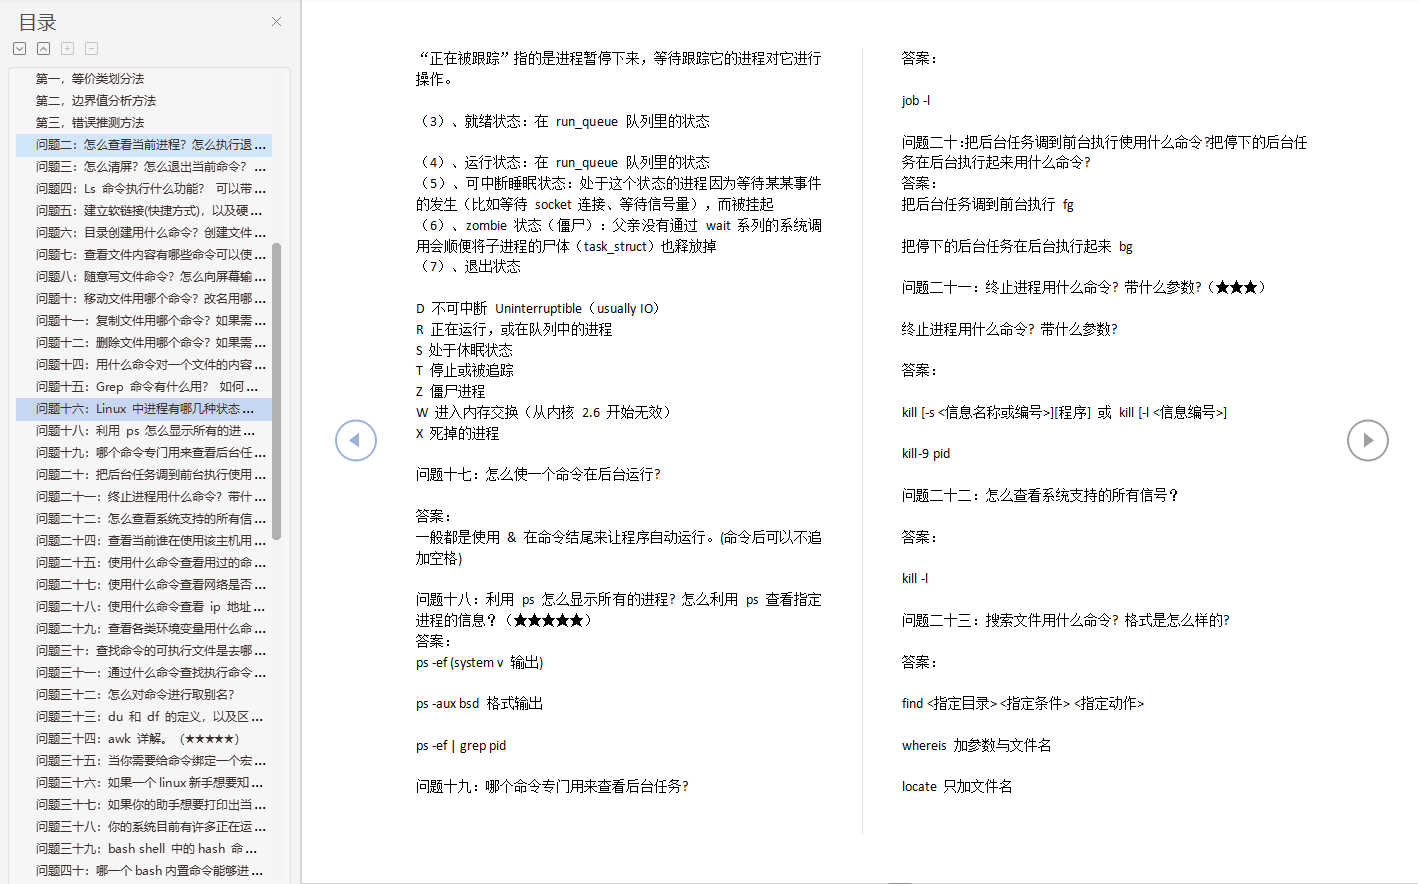Go to 问题十八：利用 ps outline entry
This screenshot has width=1418, height=884.
click(144, 431)
